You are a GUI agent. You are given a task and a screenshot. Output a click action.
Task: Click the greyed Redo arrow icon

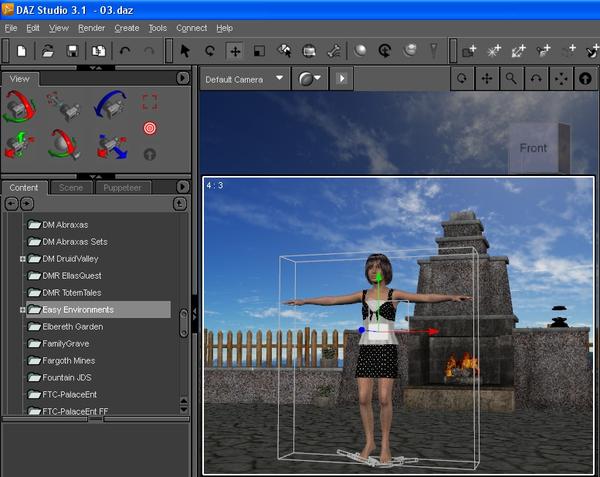click(149, 50)
